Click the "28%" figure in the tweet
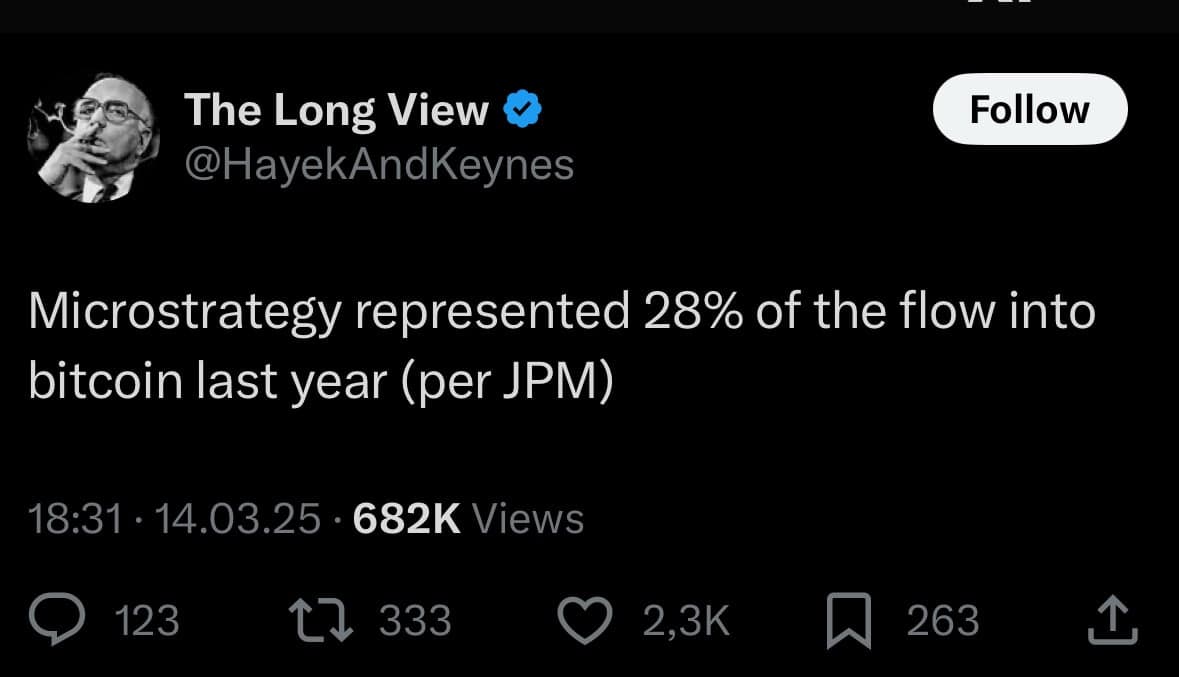The image size is (1179, 677). pos(692,312)
